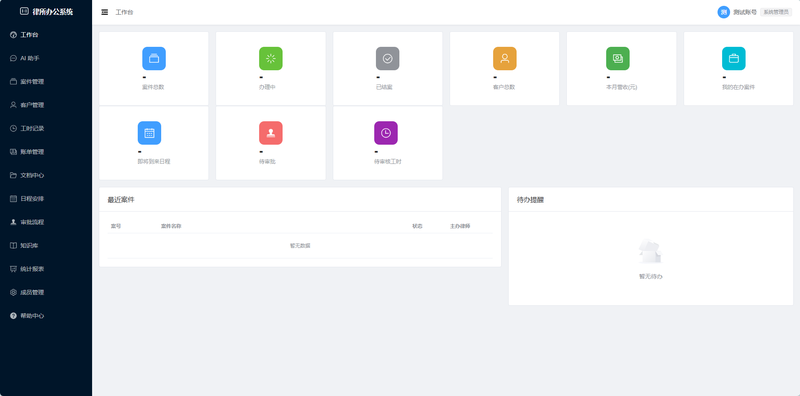Click the blue 即将到来日程 calendar icon

(x=149, y=133)
